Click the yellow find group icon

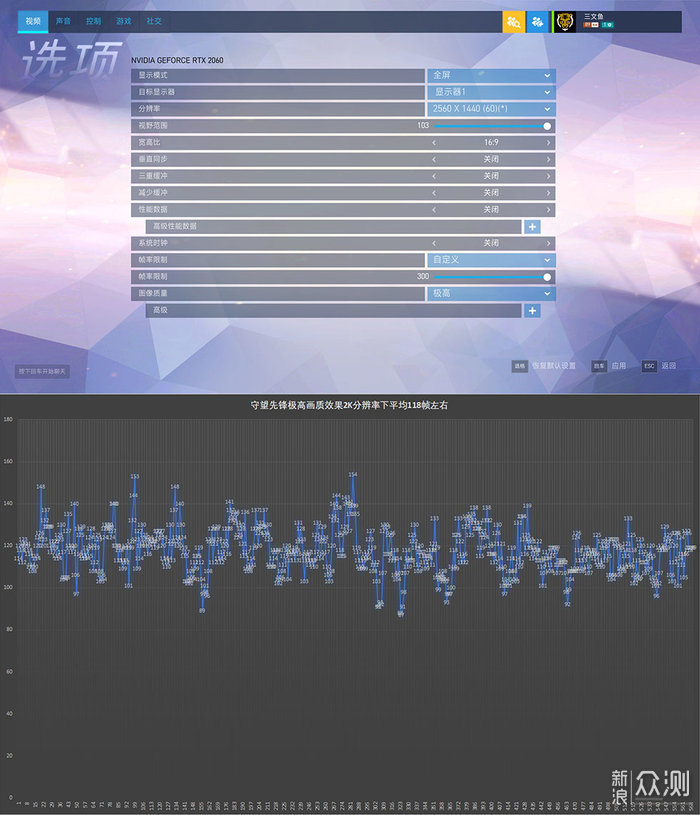click(513, 22)
